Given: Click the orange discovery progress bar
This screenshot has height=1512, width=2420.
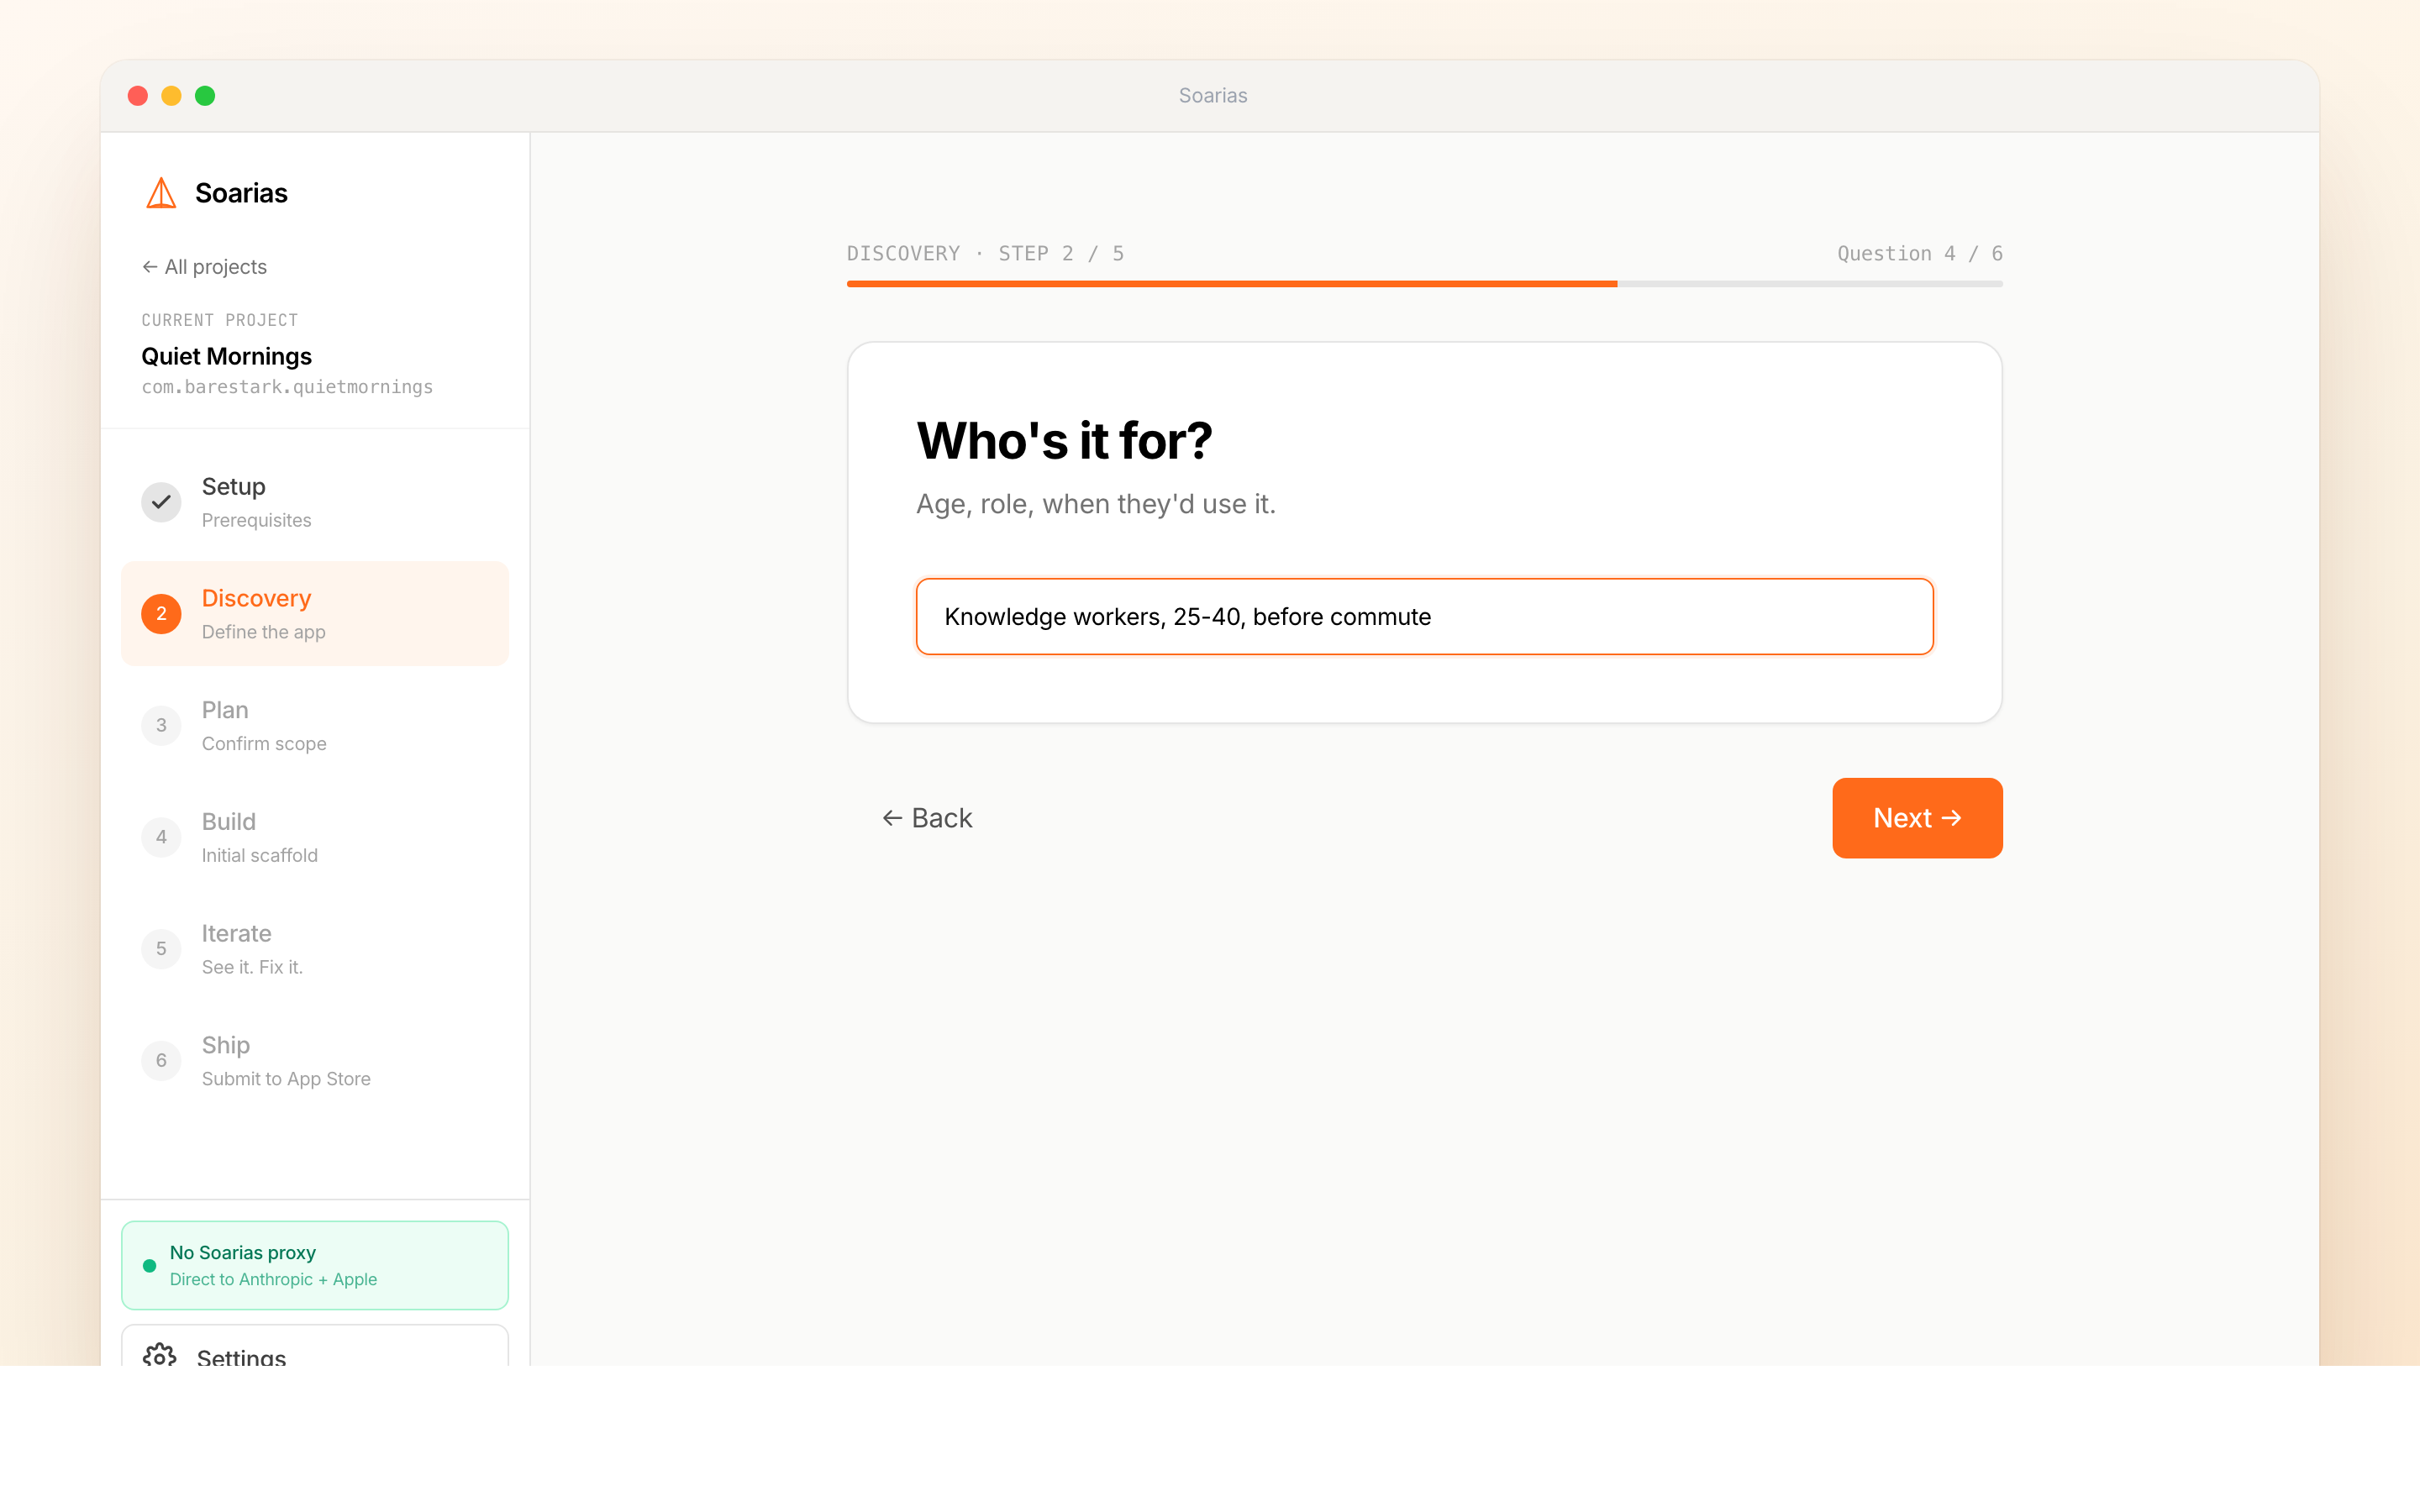Looking at the screenshot, I should (1232, 284).
